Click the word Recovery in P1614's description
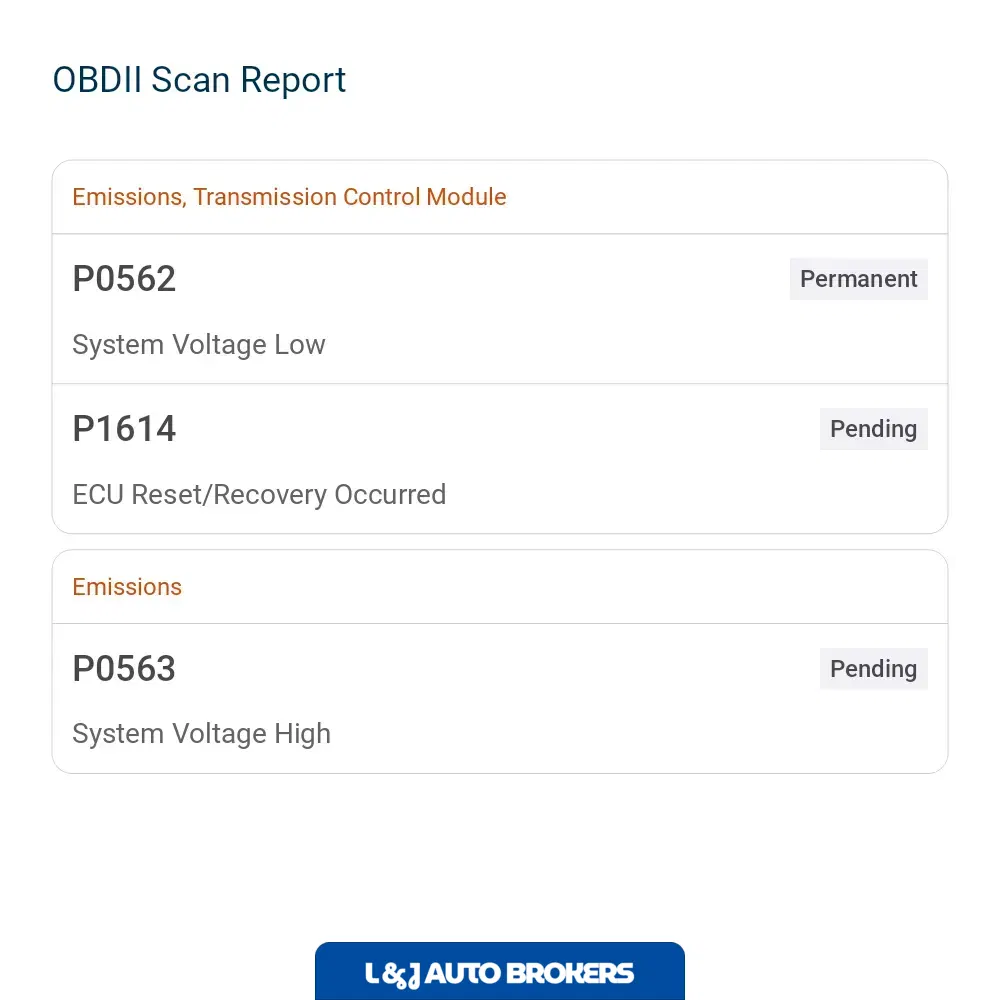The image size is (1000, 1000). 270,495
